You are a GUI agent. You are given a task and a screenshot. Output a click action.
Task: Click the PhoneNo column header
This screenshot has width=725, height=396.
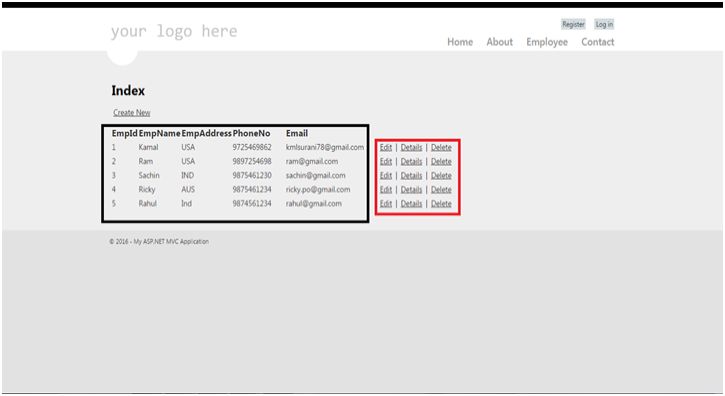point(251,133)
